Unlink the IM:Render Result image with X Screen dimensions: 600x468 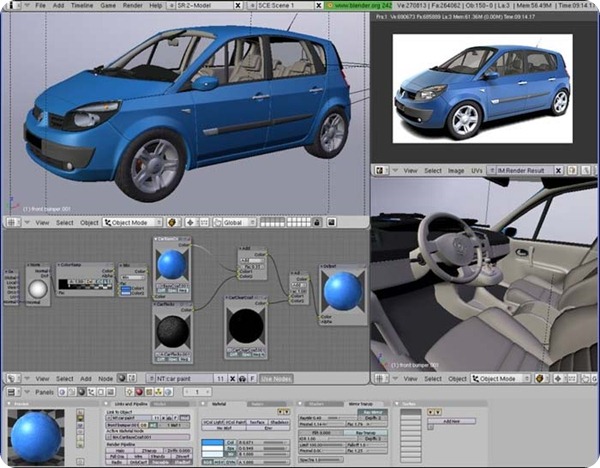pos(558,171)
